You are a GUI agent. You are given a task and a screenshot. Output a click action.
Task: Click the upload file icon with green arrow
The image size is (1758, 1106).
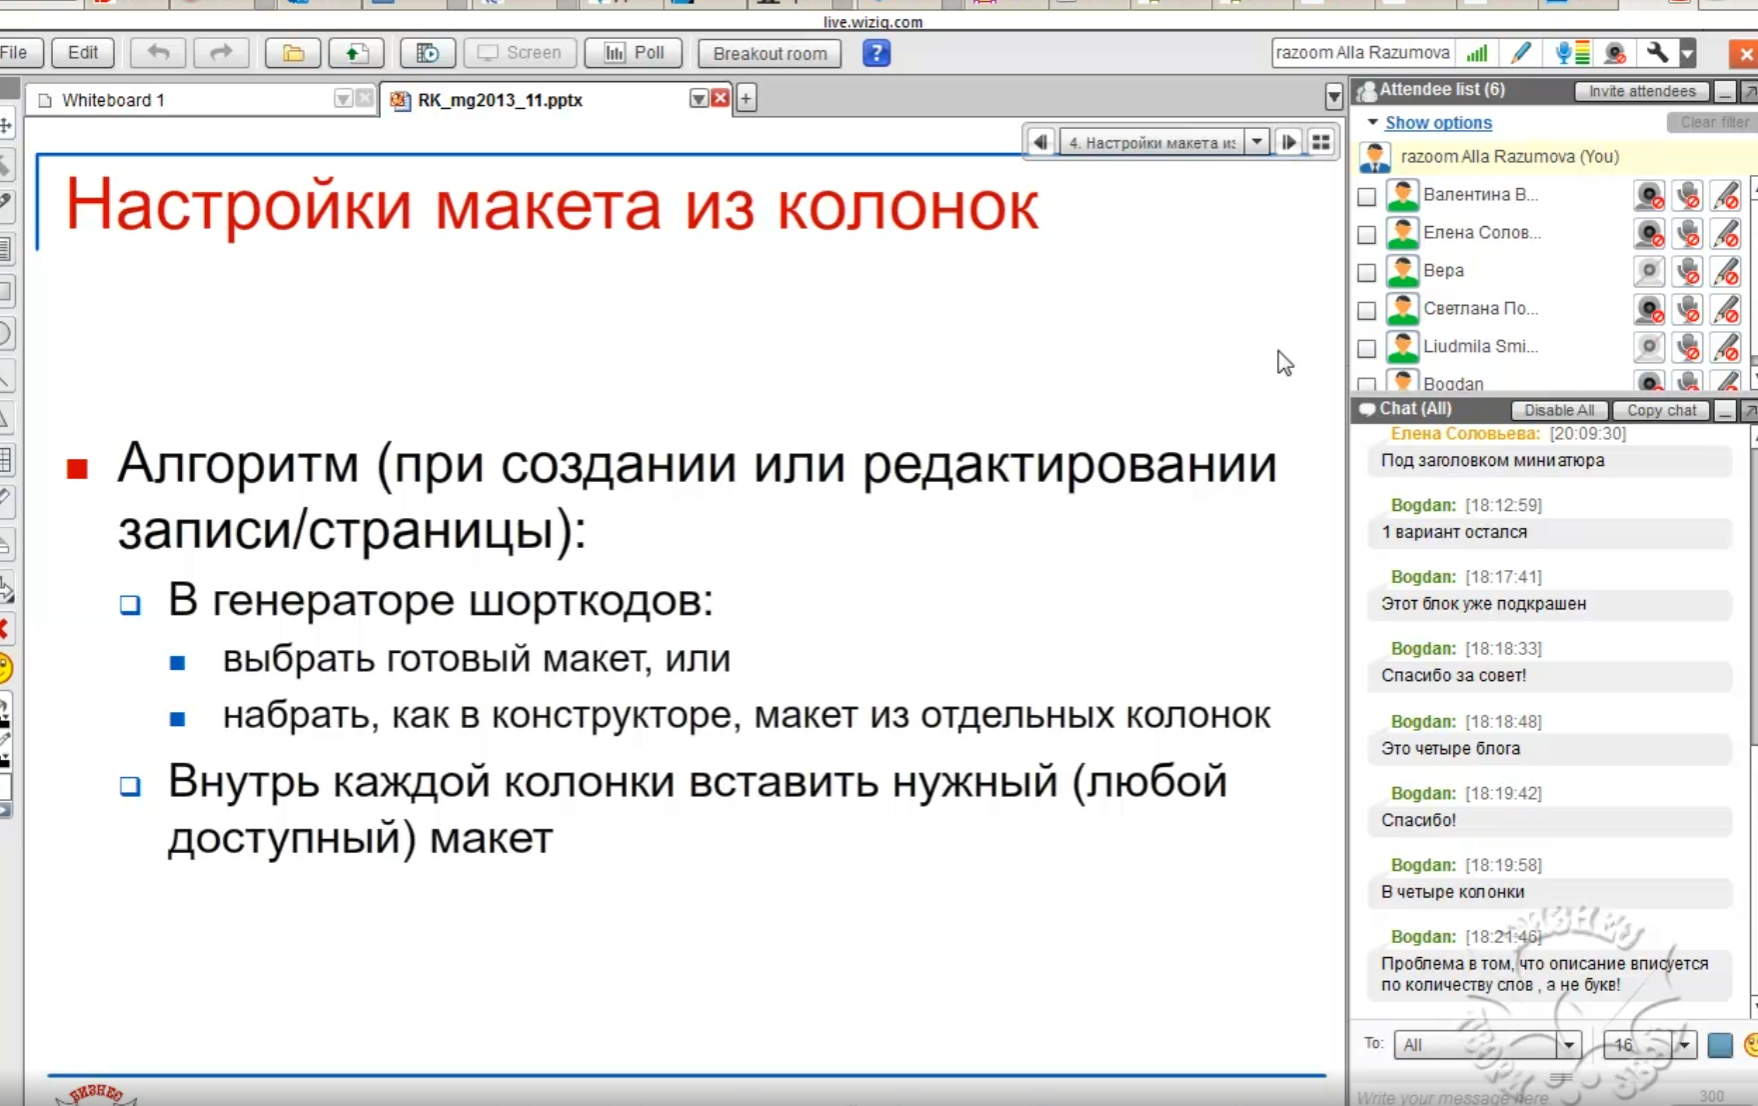[356, 53]
